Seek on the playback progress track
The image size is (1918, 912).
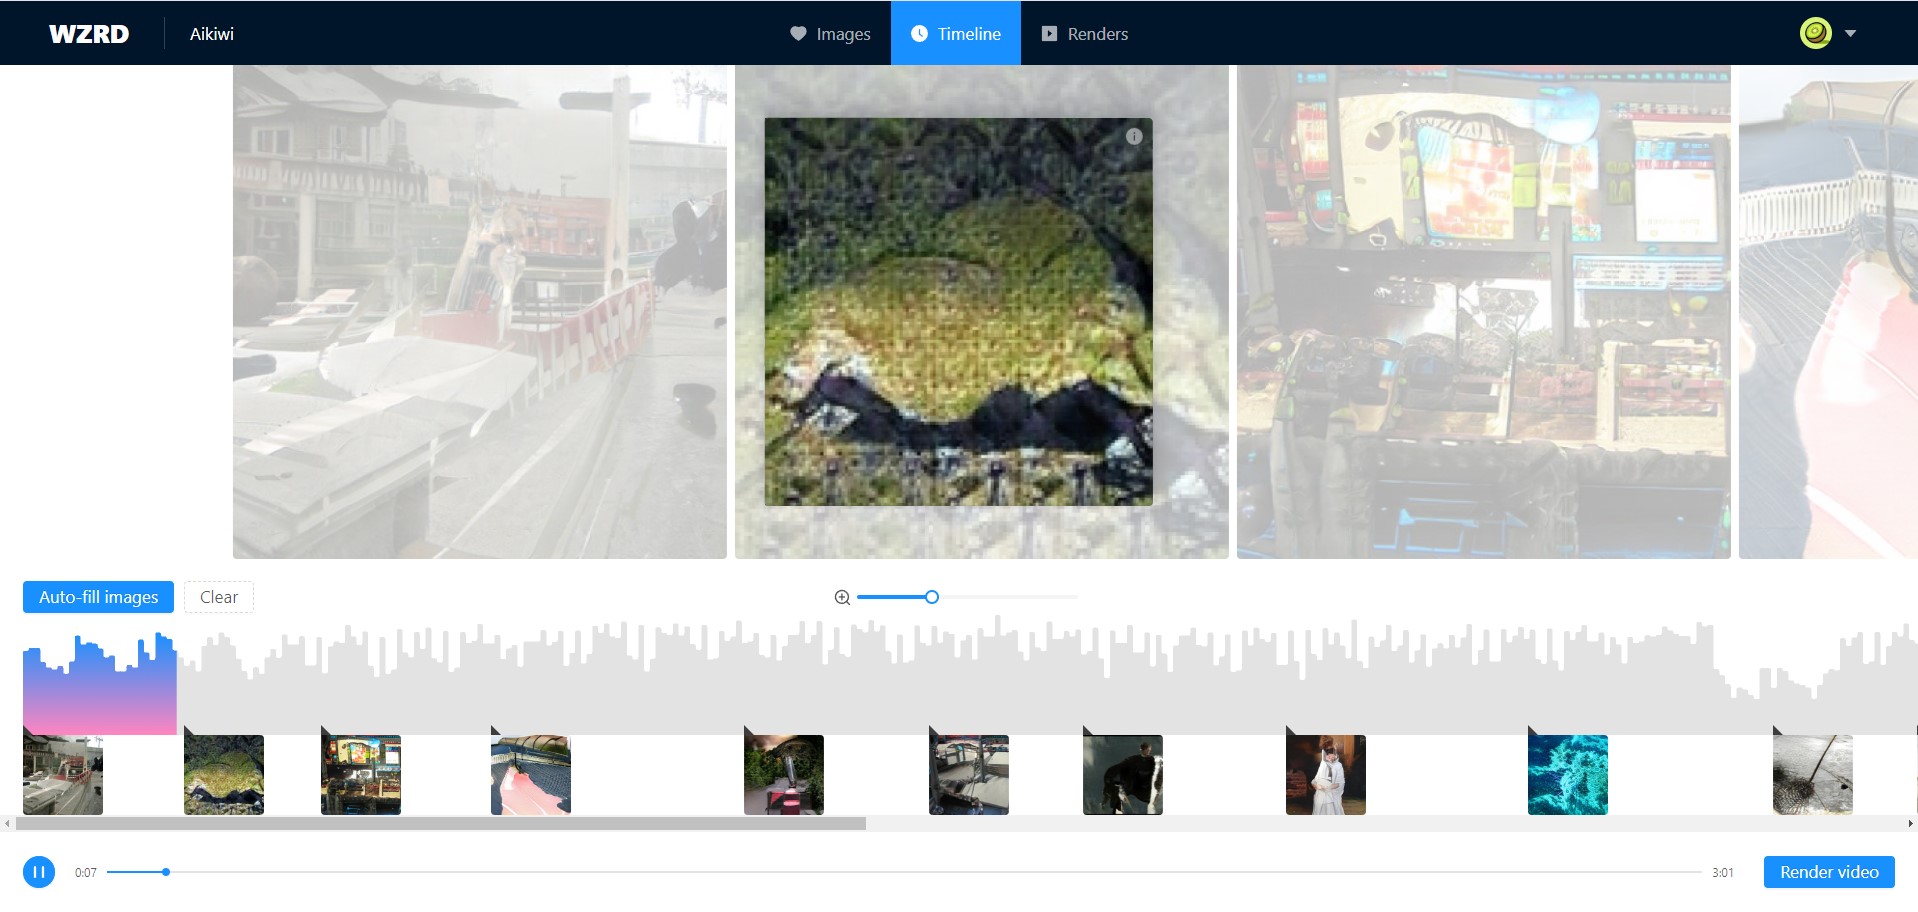(904, 872)
